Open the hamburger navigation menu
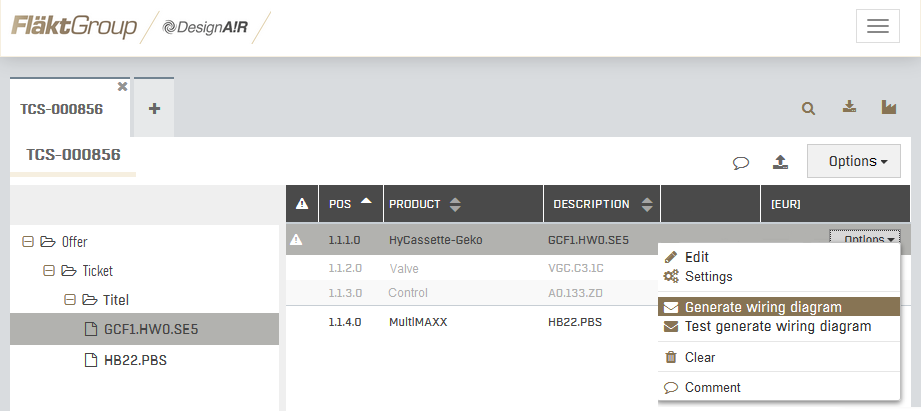The image size is (921, 411). (x=877, y=27)
